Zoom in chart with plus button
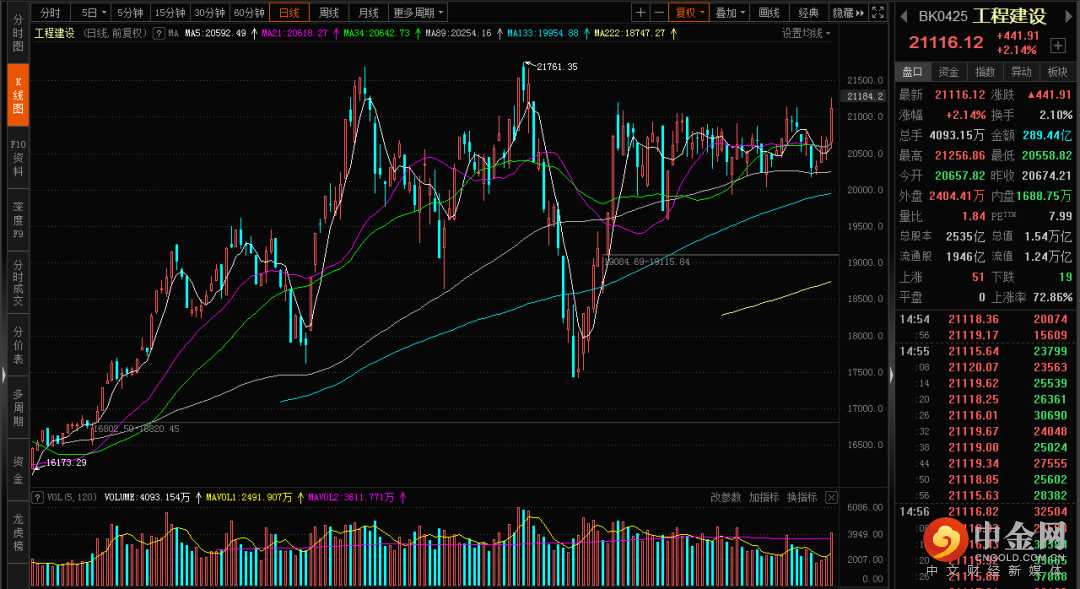 [x=641, y=12]
